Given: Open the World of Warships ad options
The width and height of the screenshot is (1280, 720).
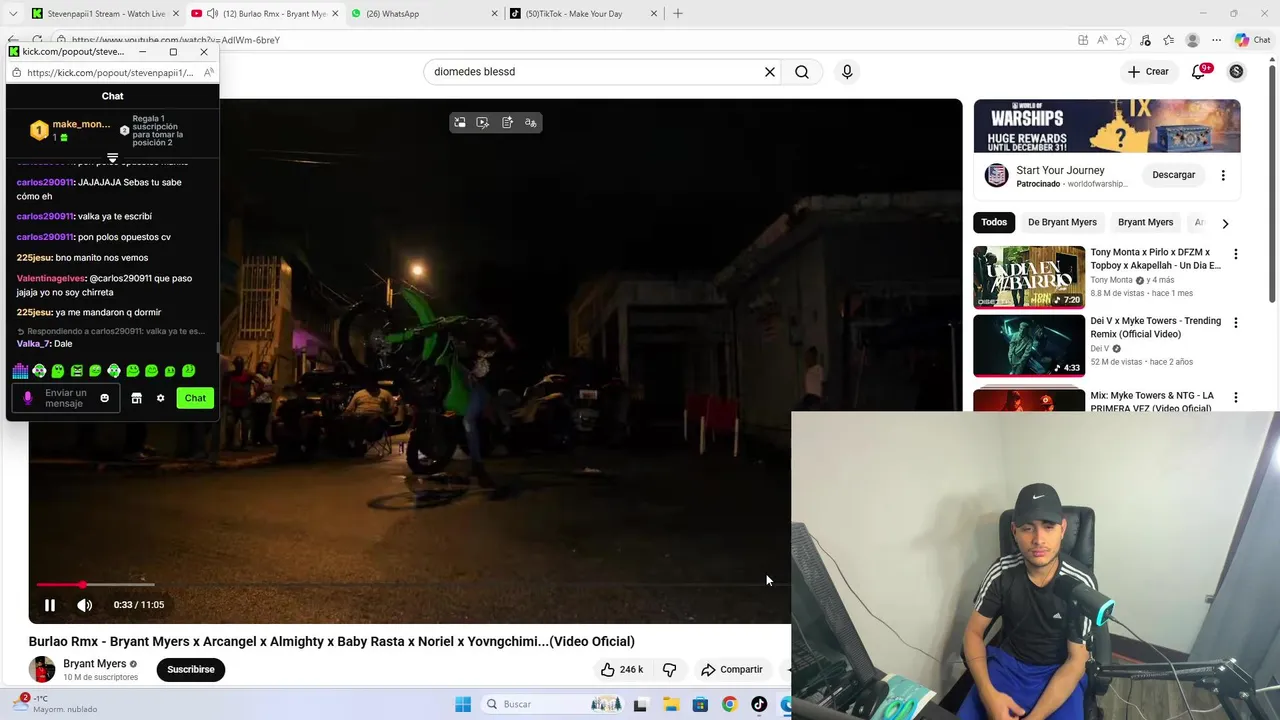Looking at the screenshot, I should tap(1223, 175).
